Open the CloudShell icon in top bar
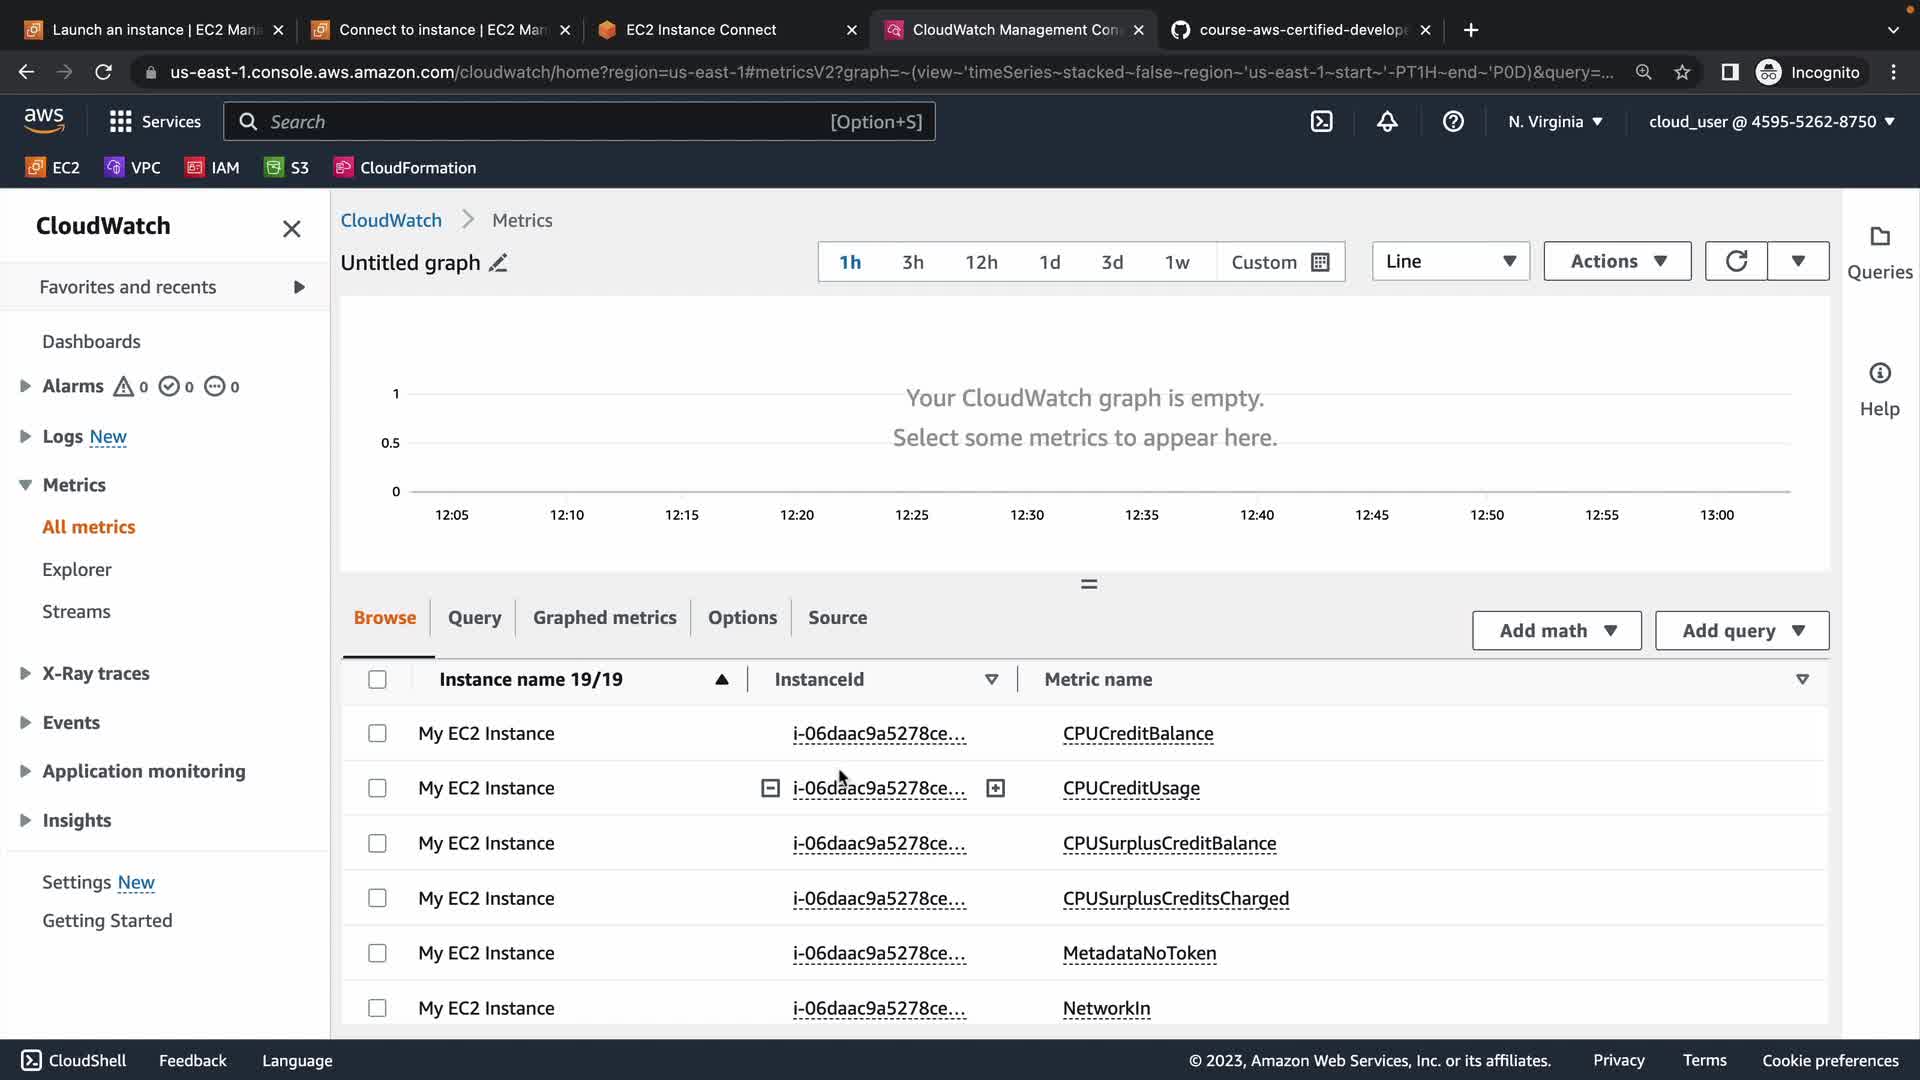The image size is (1920, 1080). pos(1321,122)
